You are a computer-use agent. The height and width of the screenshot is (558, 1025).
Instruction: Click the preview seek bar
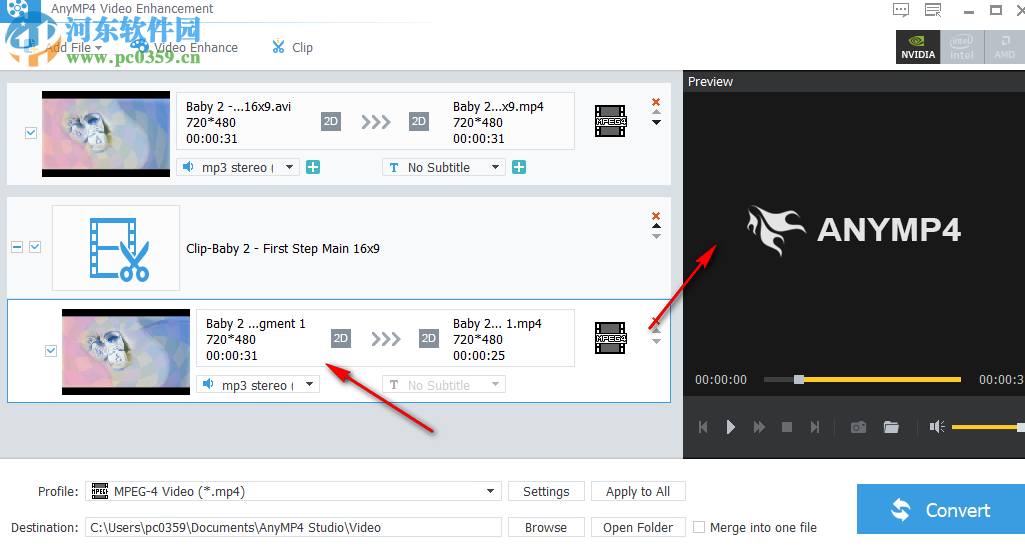[x=862, y=380]
